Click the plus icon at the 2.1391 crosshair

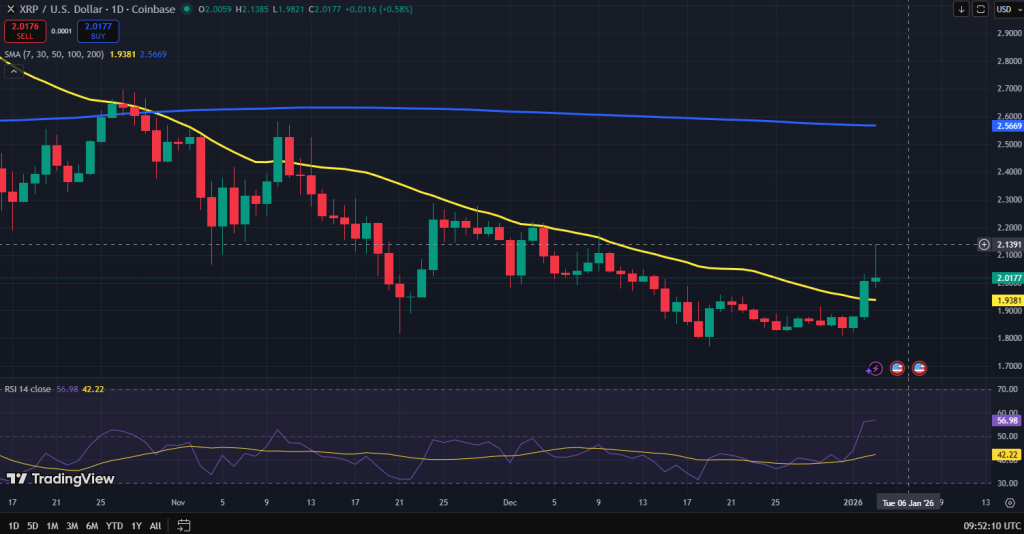click(984, 245)
